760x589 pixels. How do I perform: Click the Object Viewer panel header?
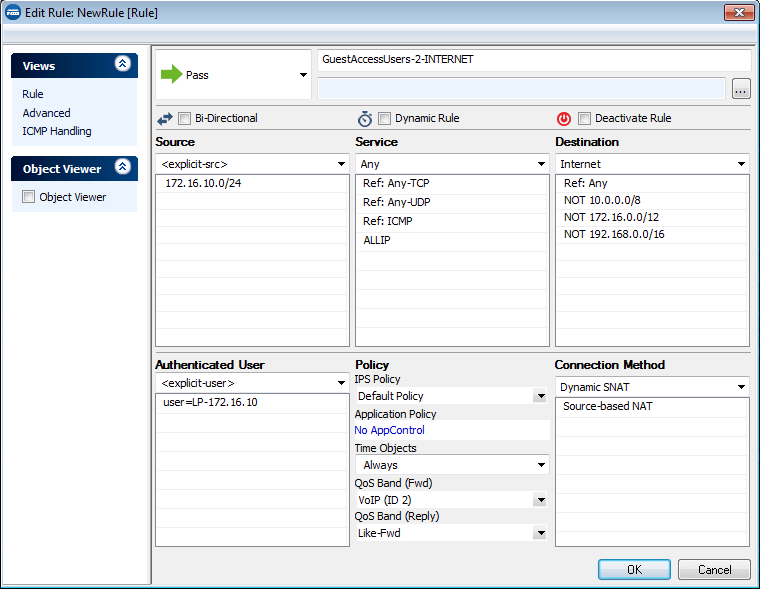click(x=74, y=169)
